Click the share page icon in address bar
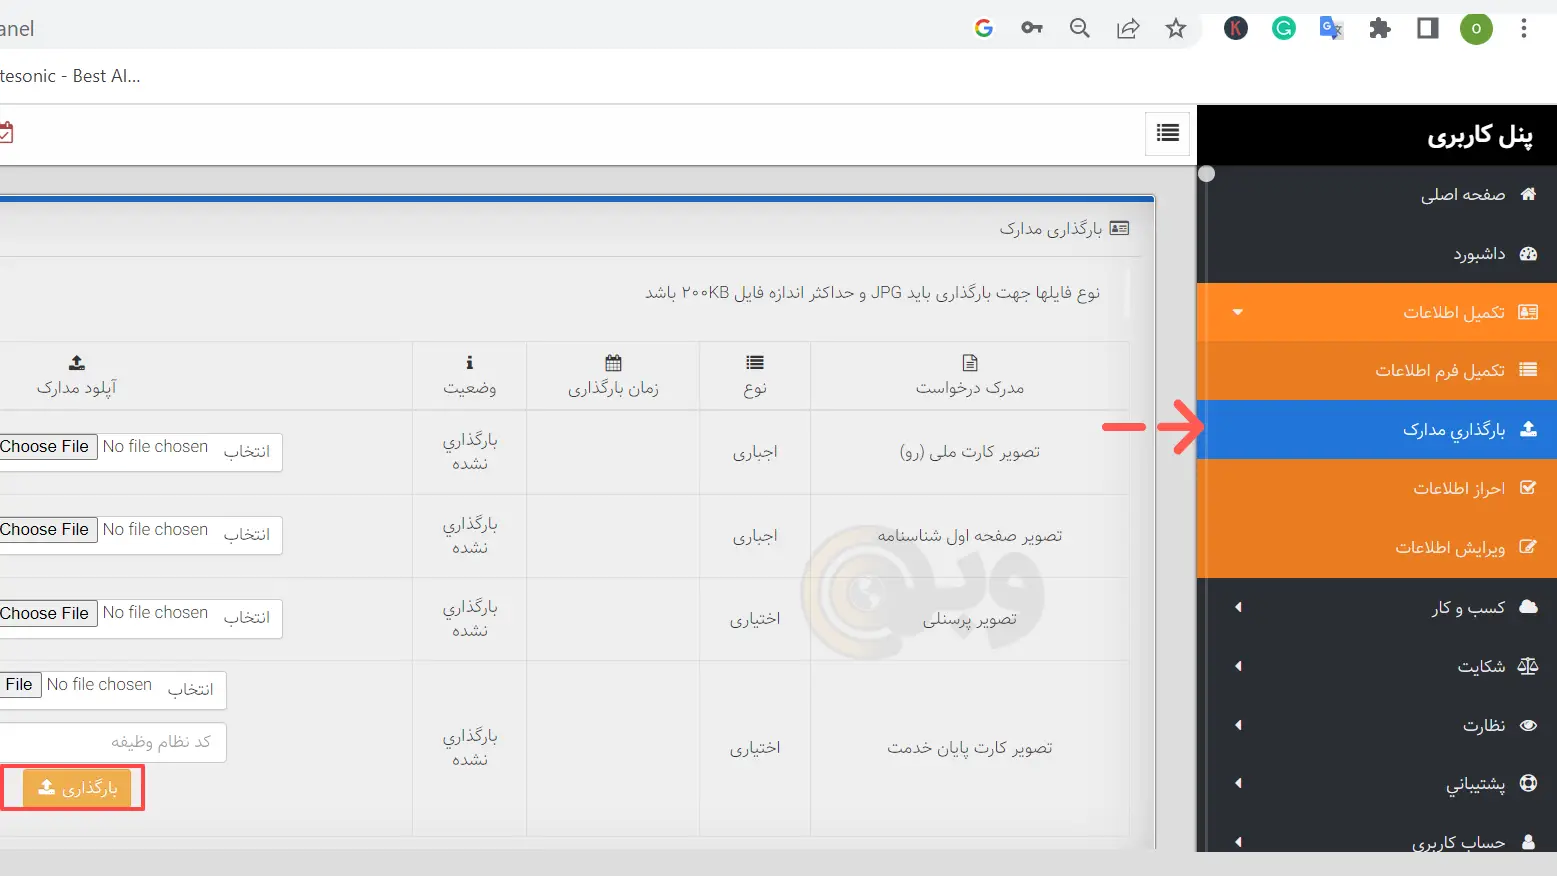This screenshot has width=1557, height=876. coord(1128,28)
